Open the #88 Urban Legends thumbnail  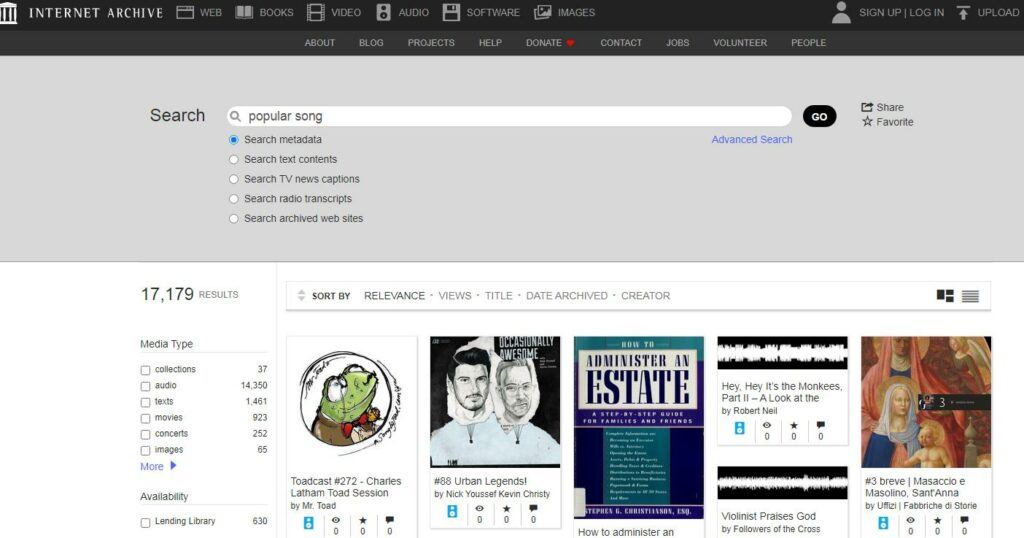coord(495,402)
